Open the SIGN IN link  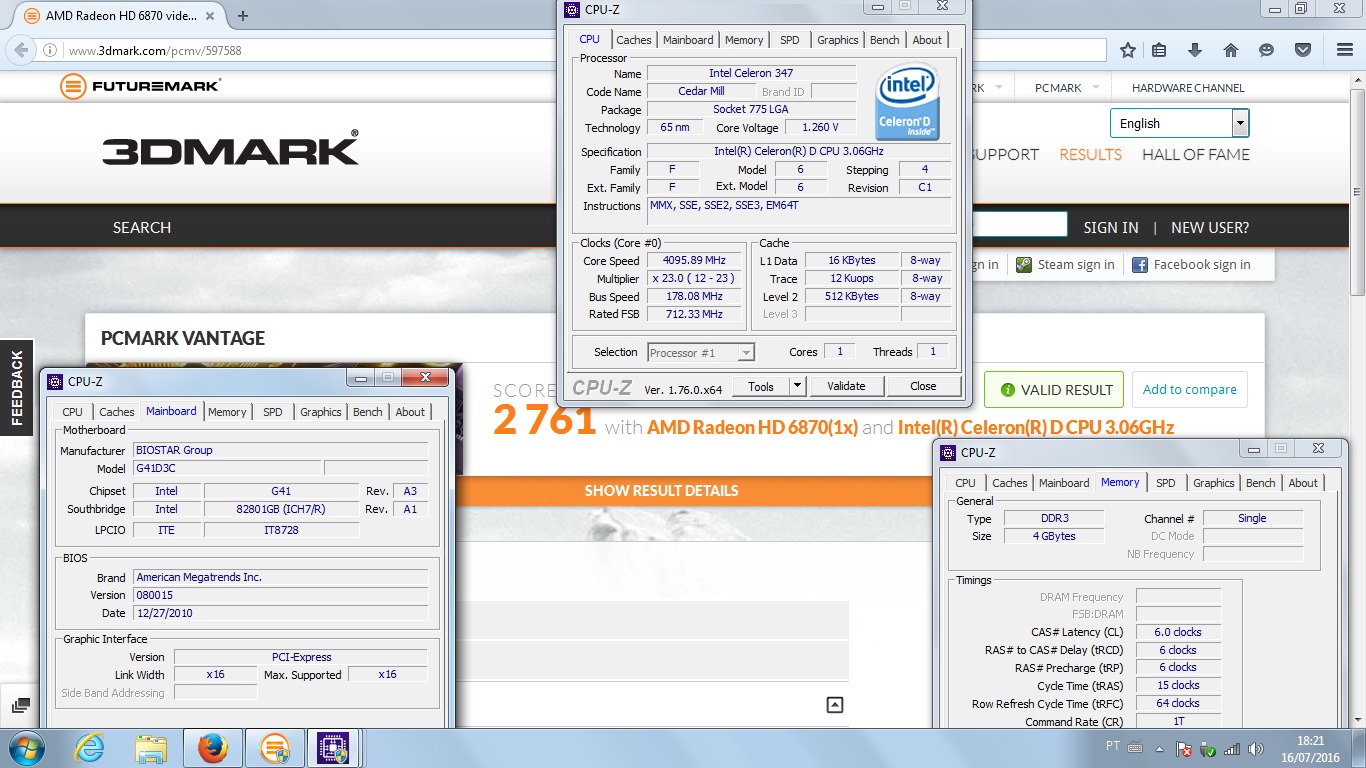(1111, 228)
